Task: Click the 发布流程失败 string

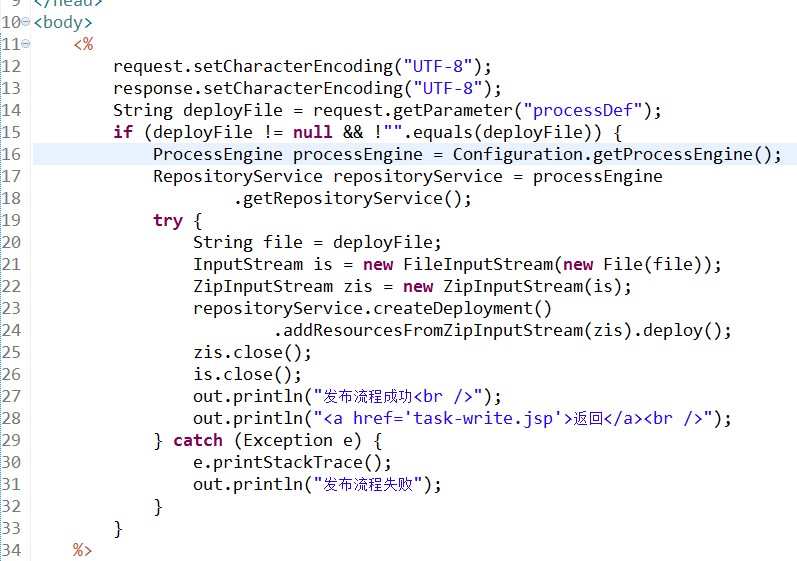Action: point(368,484)
